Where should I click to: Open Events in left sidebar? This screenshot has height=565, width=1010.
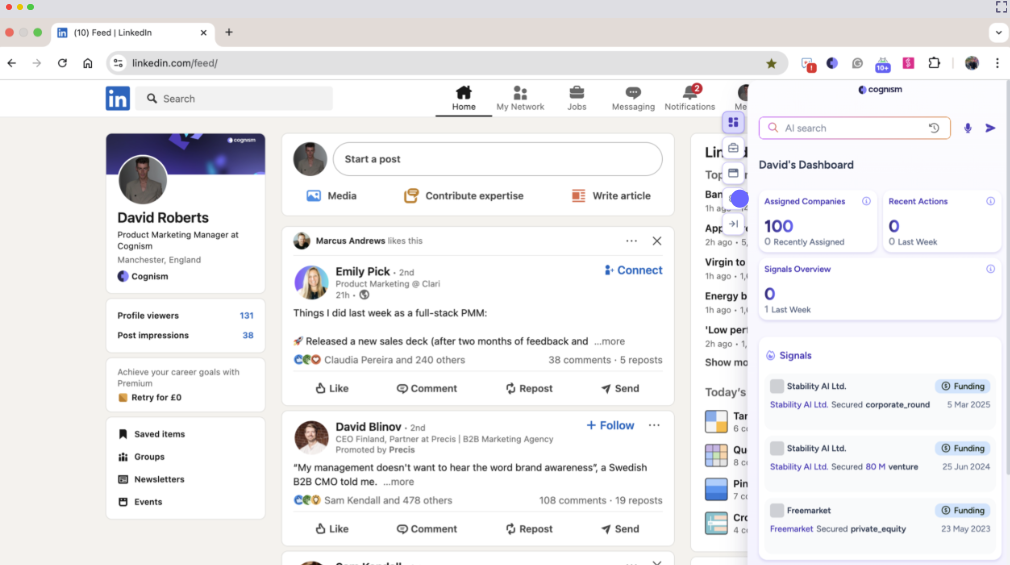click(x=140, y=502)
